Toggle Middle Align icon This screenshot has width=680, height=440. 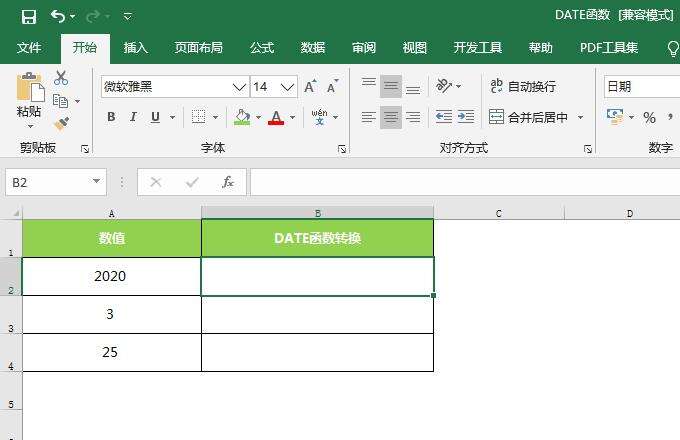click(x=391, y=86)
